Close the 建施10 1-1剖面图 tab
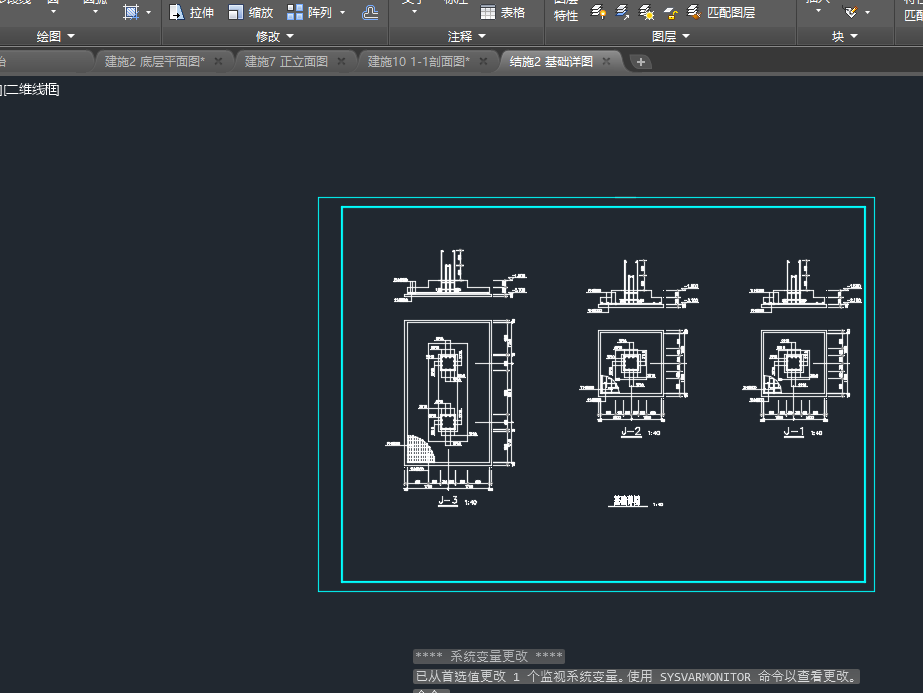This screenshot has width=923, height=693. (x=483, y=61)
